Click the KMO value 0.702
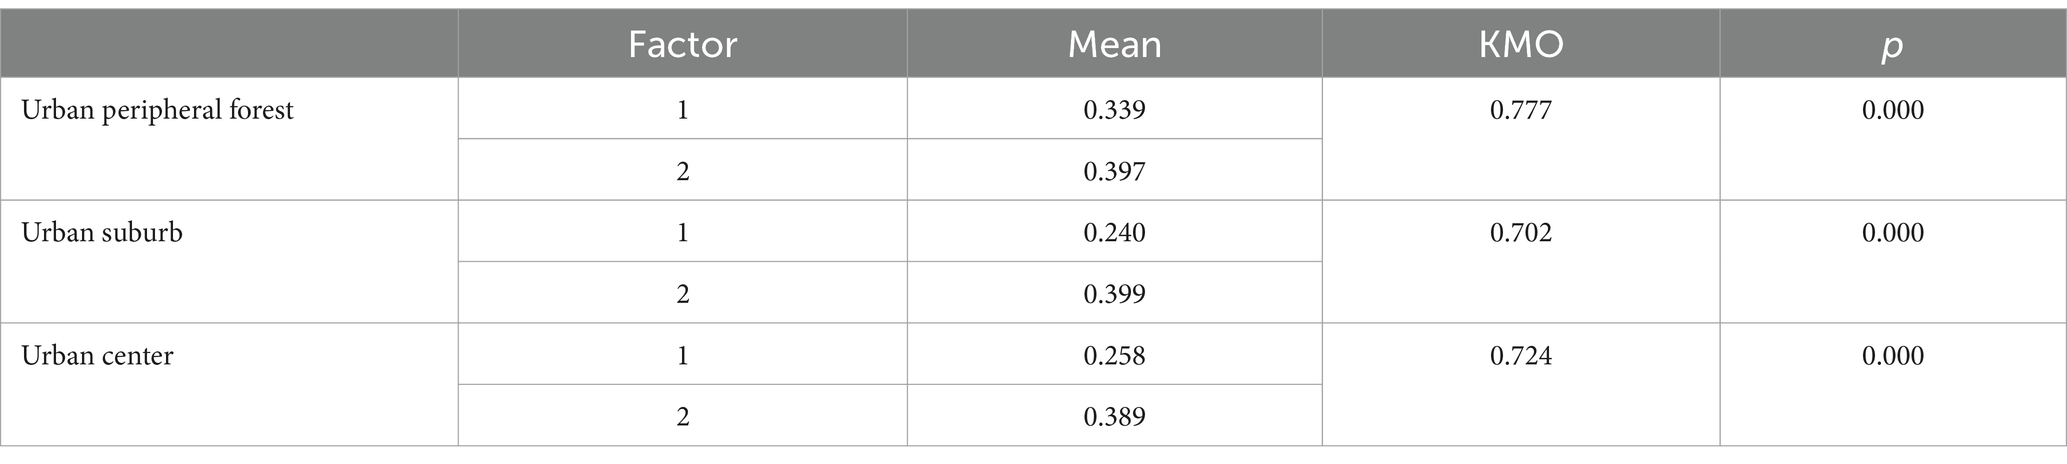The width and height of the screenshot is (2067, 464). point(1521,233)
